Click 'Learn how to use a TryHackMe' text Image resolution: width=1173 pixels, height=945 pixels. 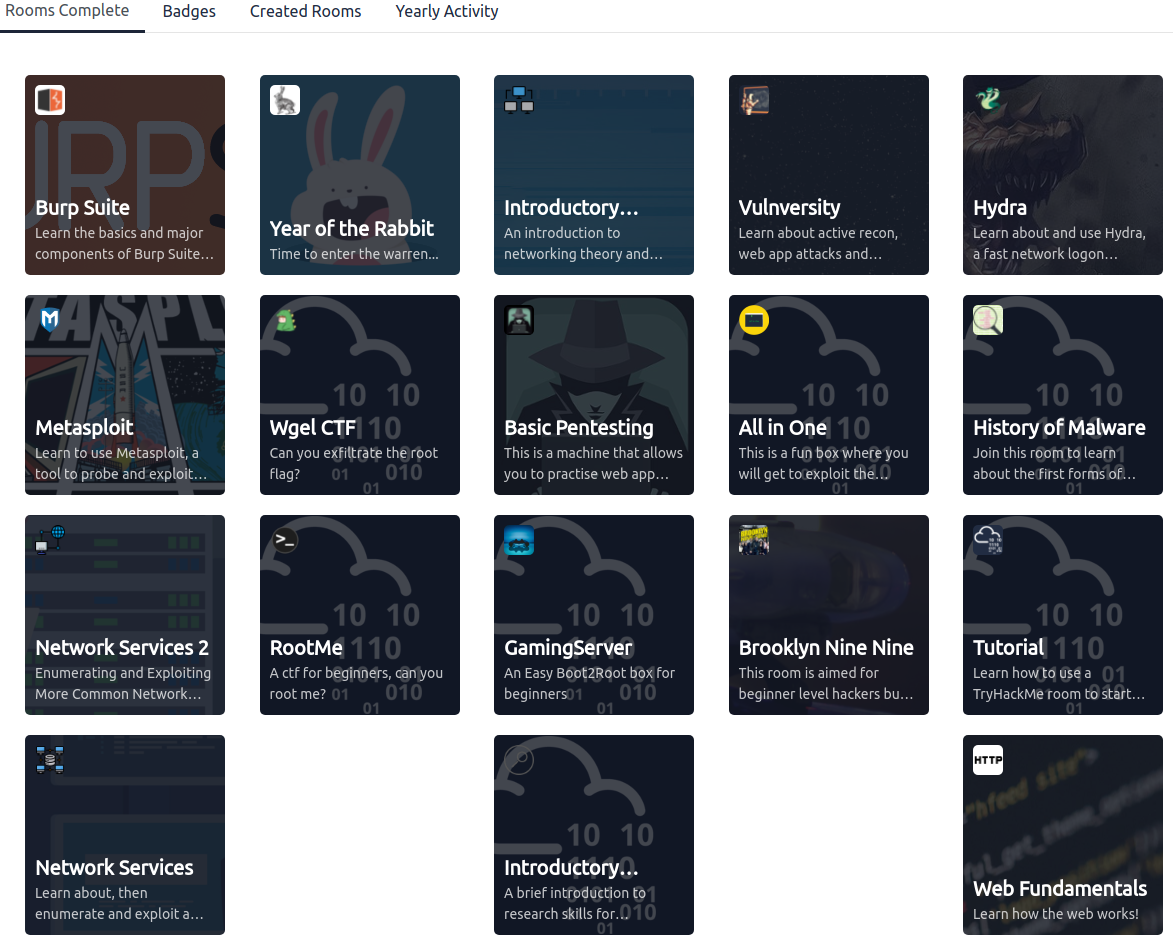pyautogui.click(x=1059, y=683)
